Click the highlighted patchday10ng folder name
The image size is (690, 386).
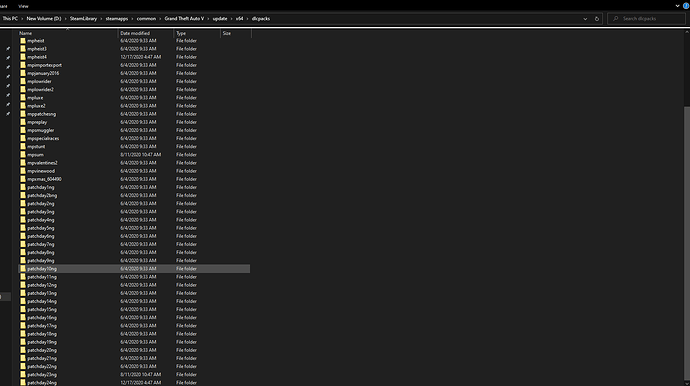(42, 268)
